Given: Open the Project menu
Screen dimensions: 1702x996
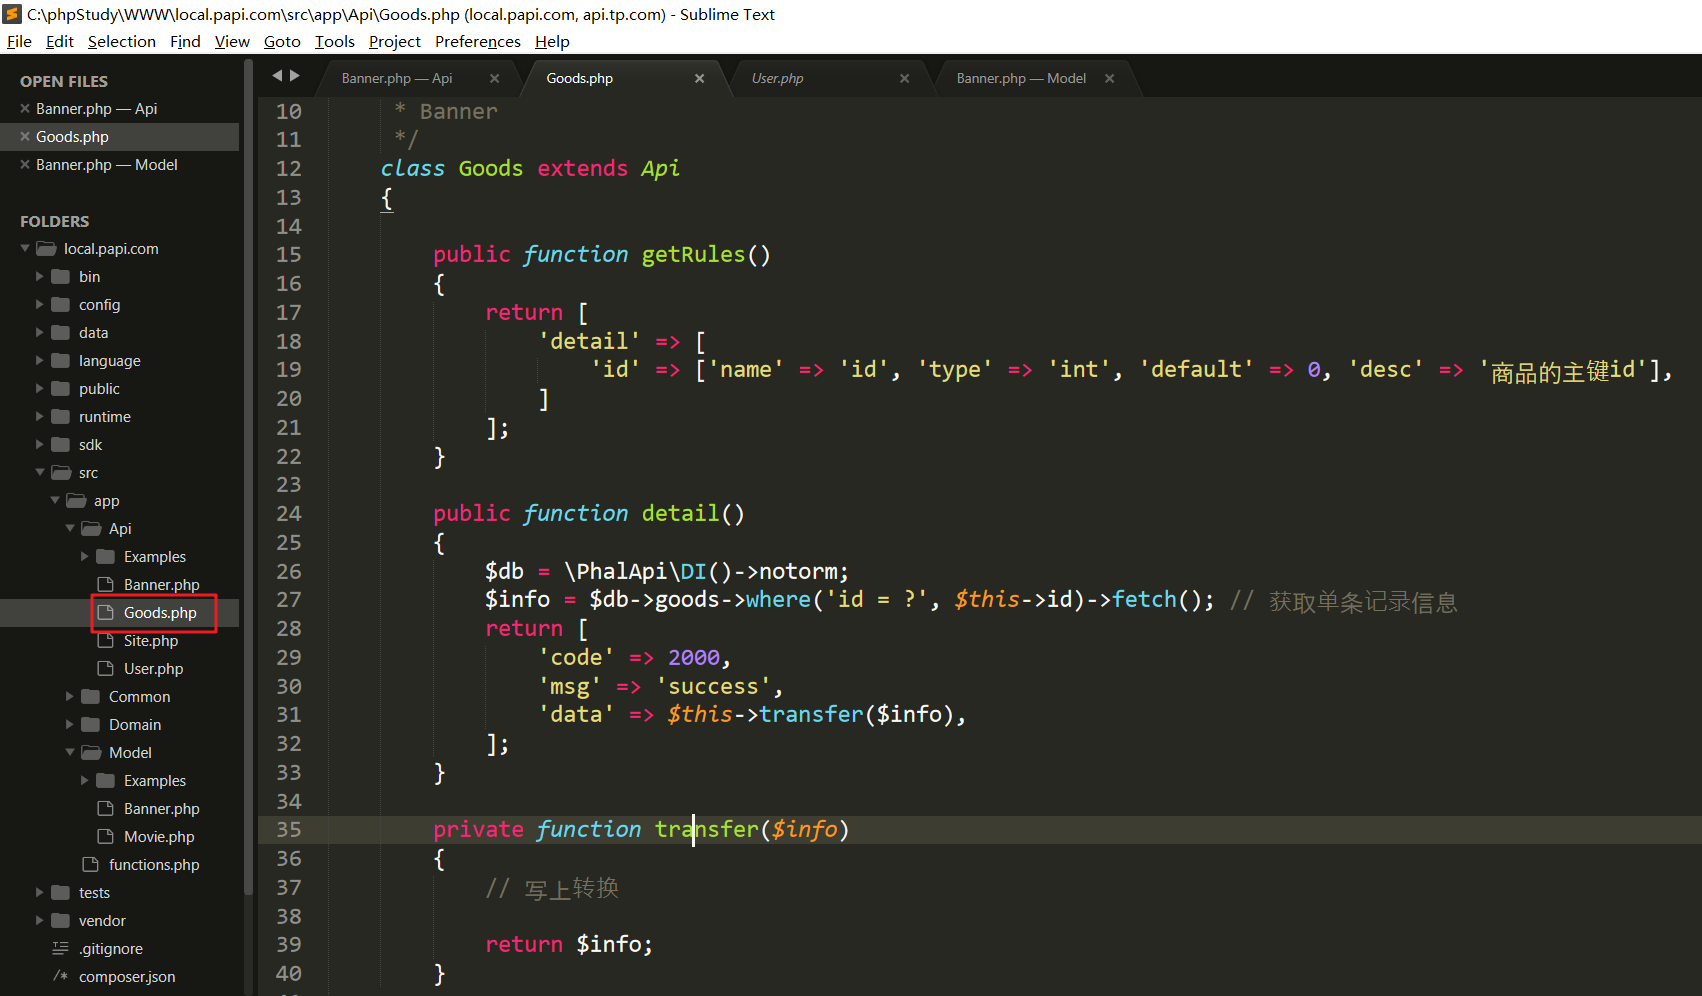Looking at the screenshot, I should (395, 41).
